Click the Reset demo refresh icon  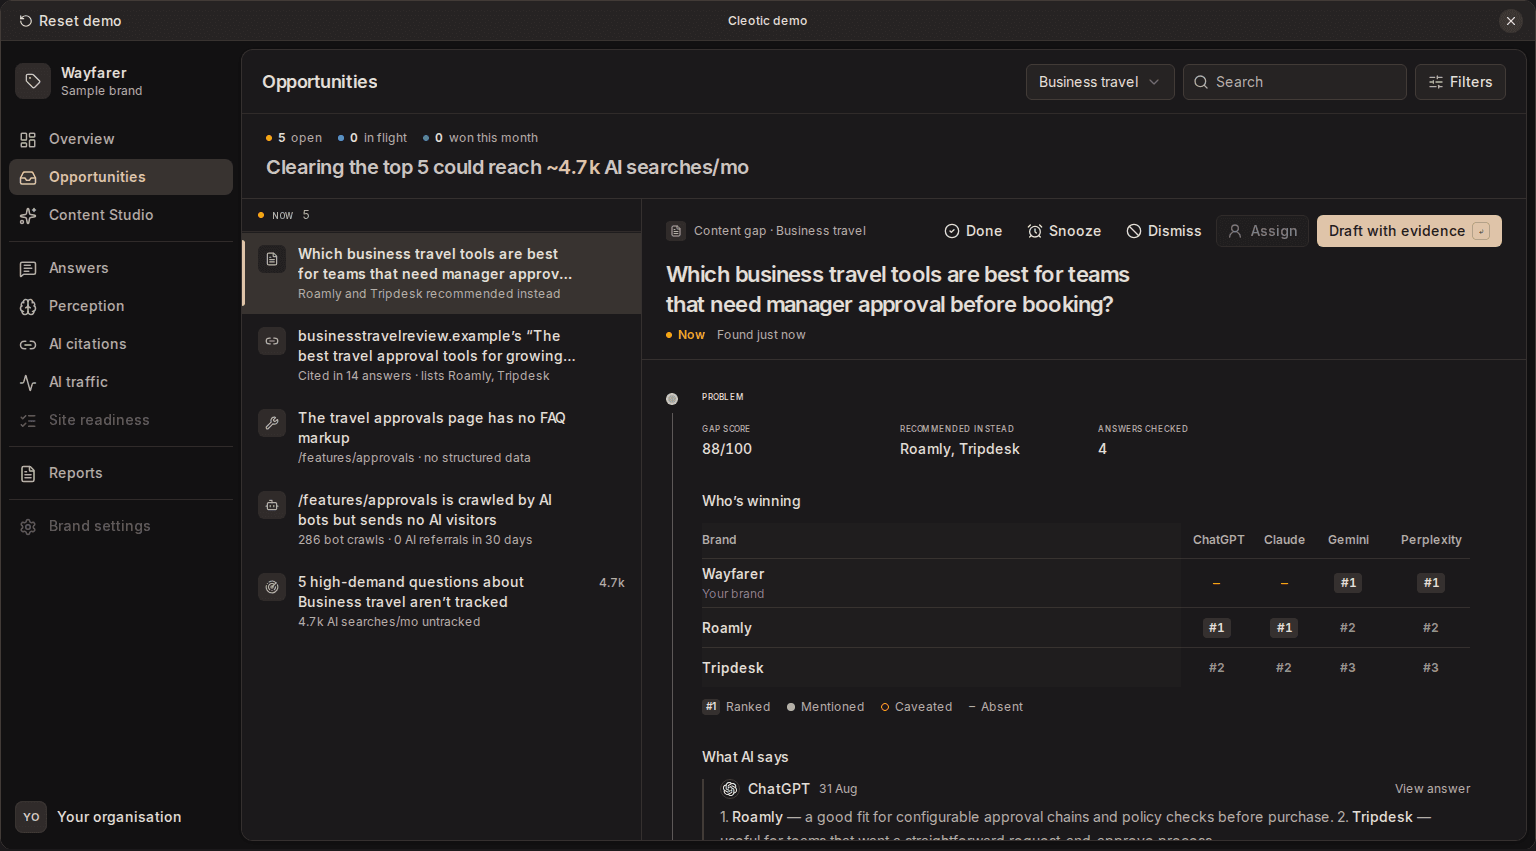coord(25,21)
